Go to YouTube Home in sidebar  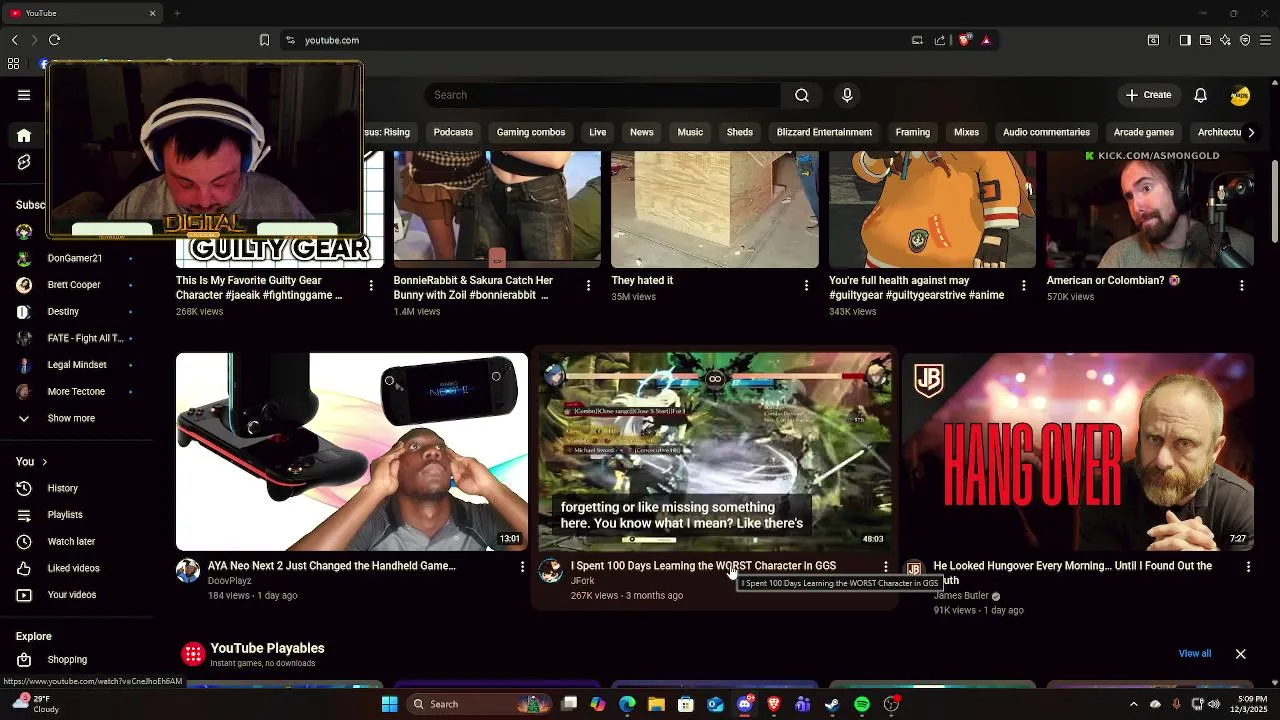(x=24, y=135)
